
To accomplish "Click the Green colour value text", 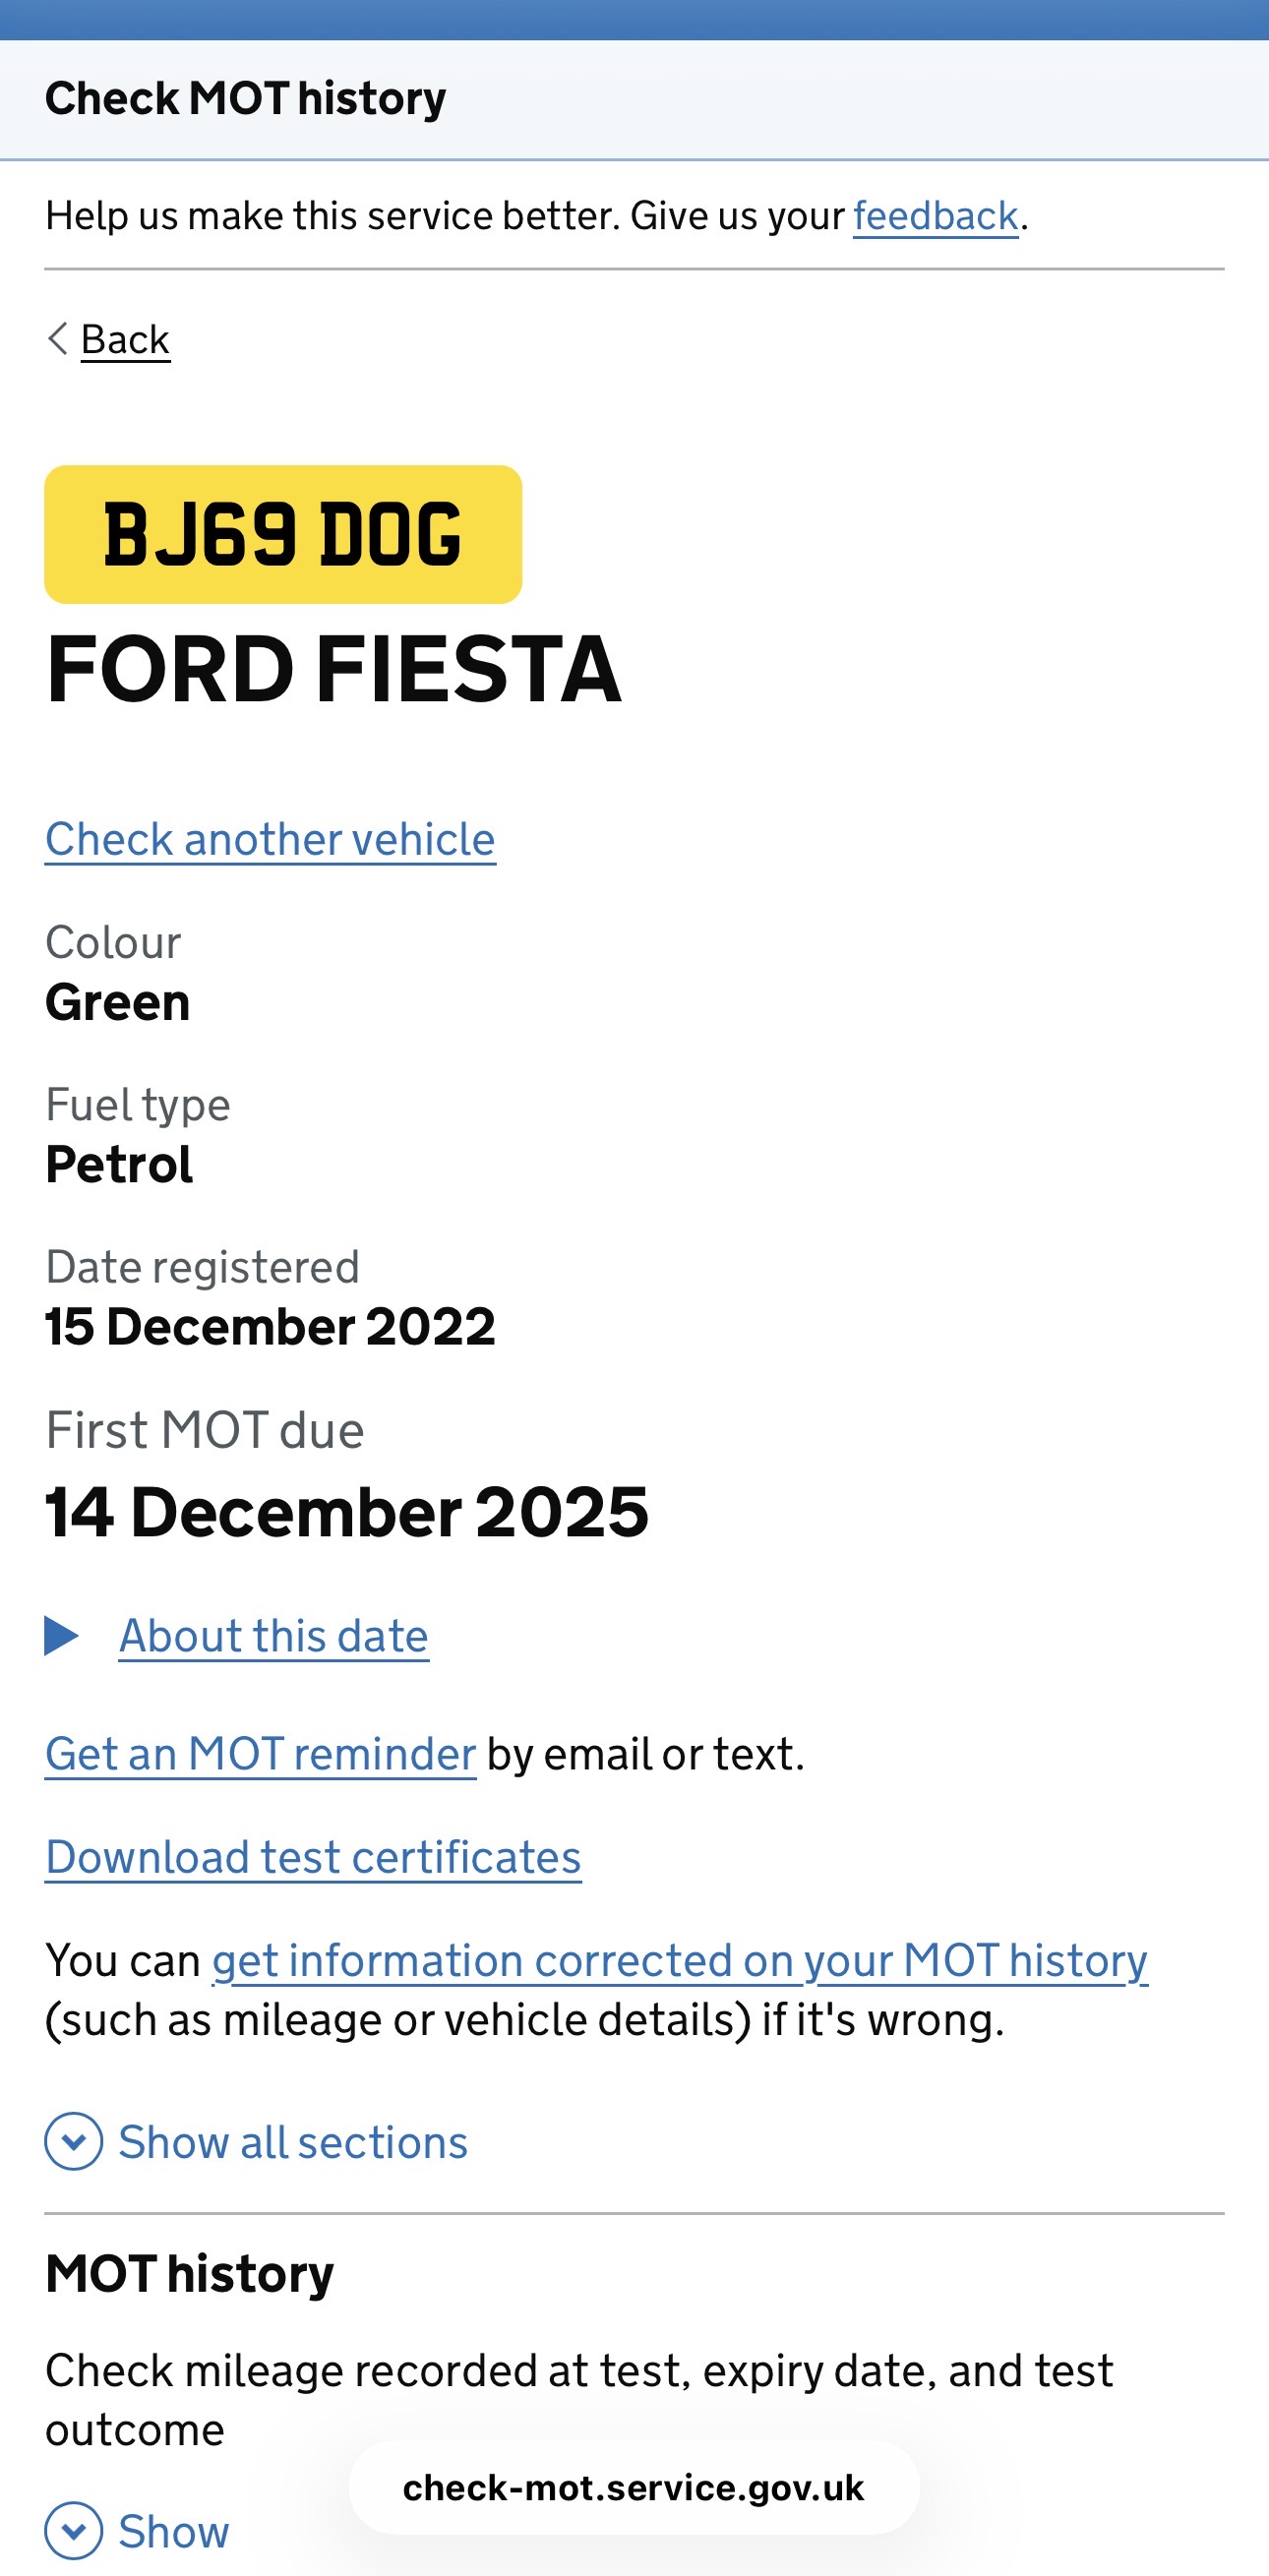I will click(x=118, y=1002).
